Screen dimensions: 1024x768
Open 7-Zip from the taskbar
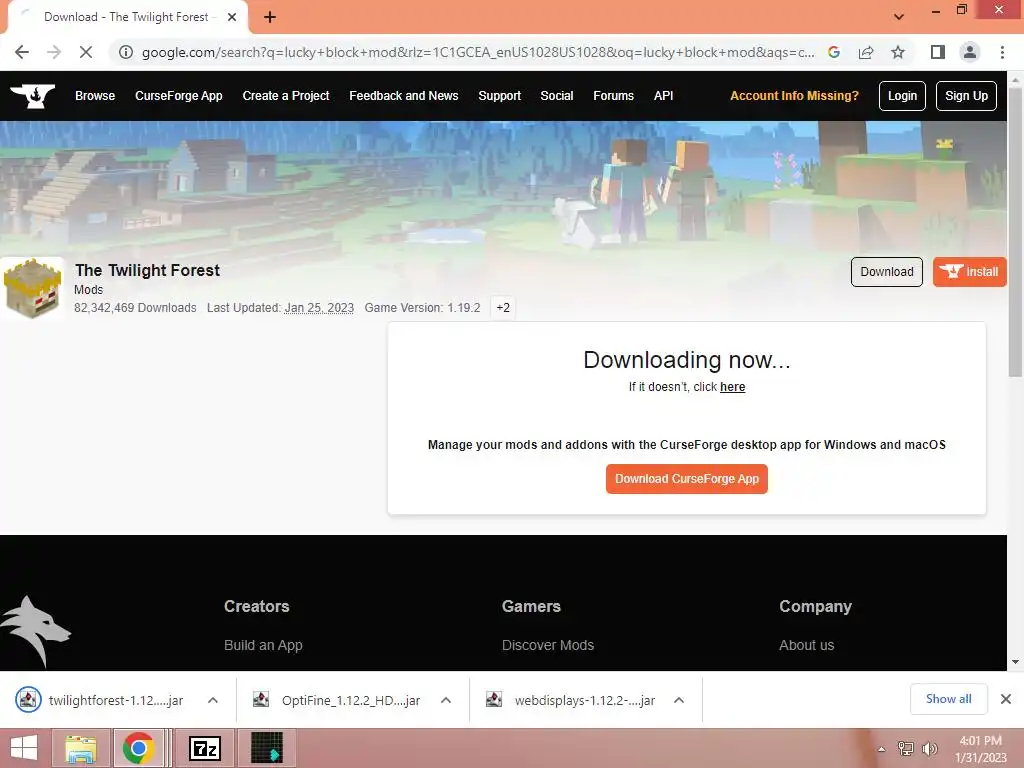coord(204,748)
